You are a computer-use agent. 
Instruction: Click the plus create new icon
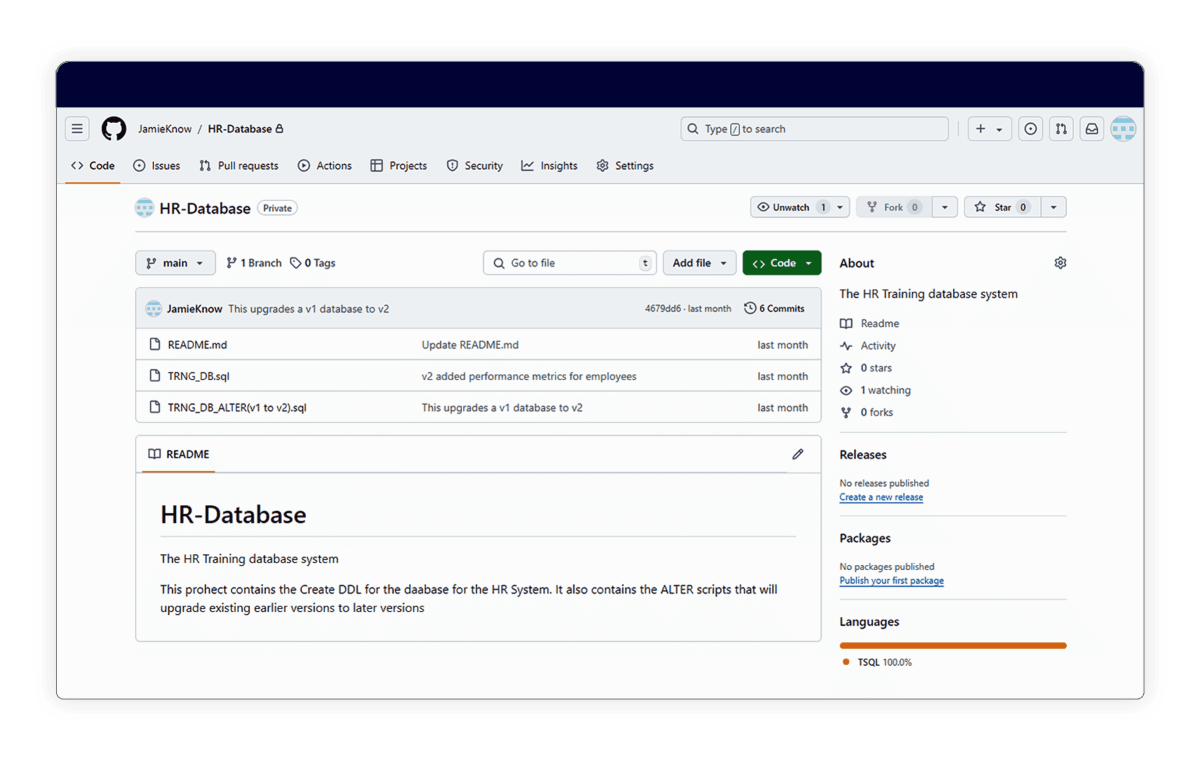click(981, 129)
